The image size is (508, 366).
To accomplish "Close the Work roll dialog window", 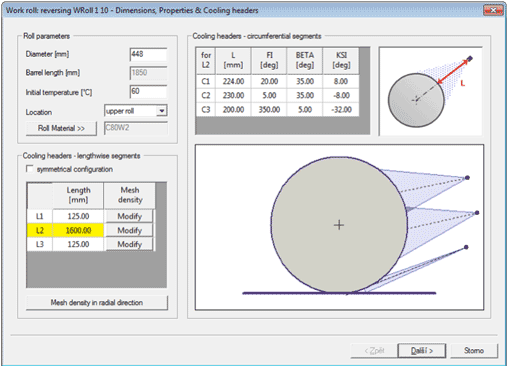I will 493,10.
